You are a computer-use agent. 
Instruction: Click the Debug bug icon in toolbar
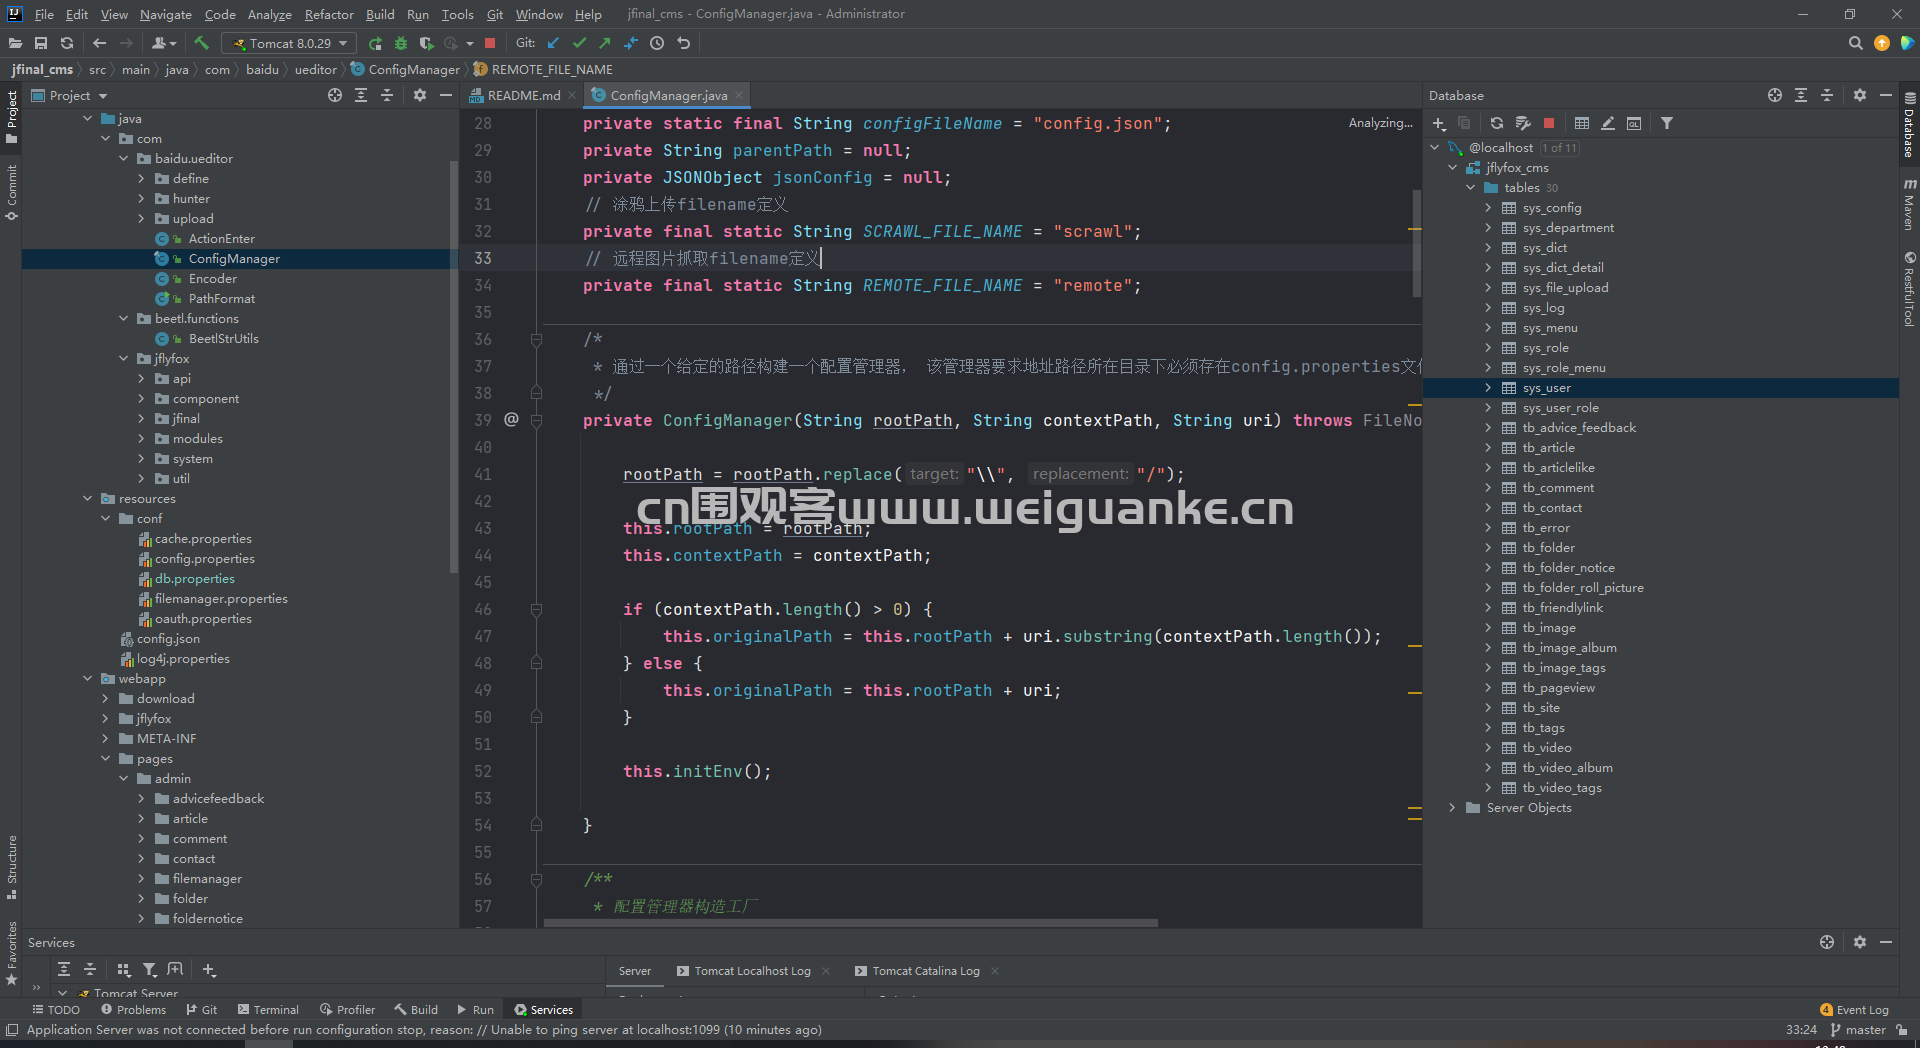[401, 43]
